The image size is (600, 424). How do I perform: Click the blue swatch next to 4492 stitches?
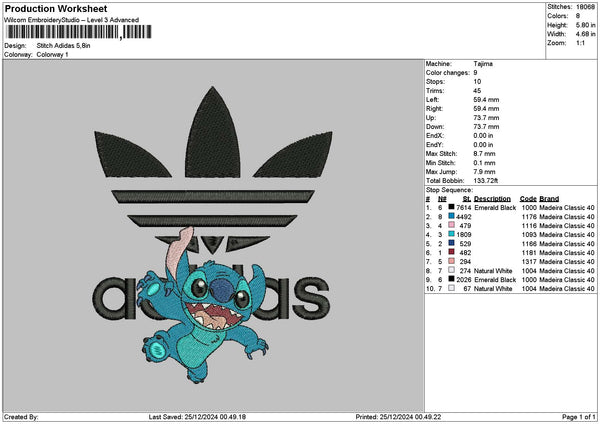452,216
